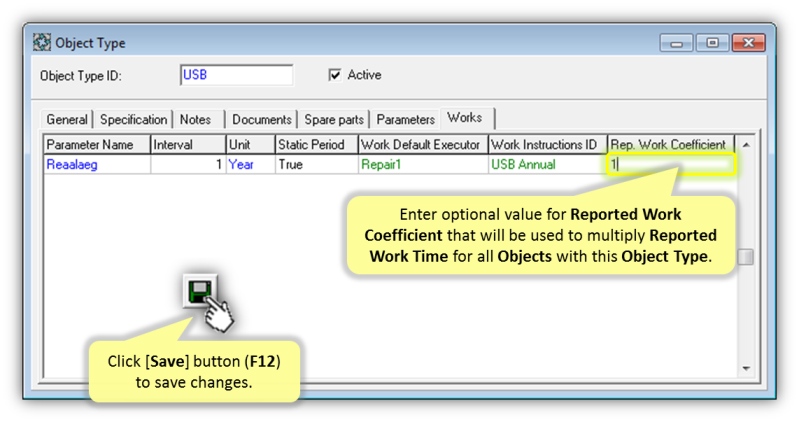Switch to the Documents tab
Viewport: 799px width, 422px height.
point(262,119)
